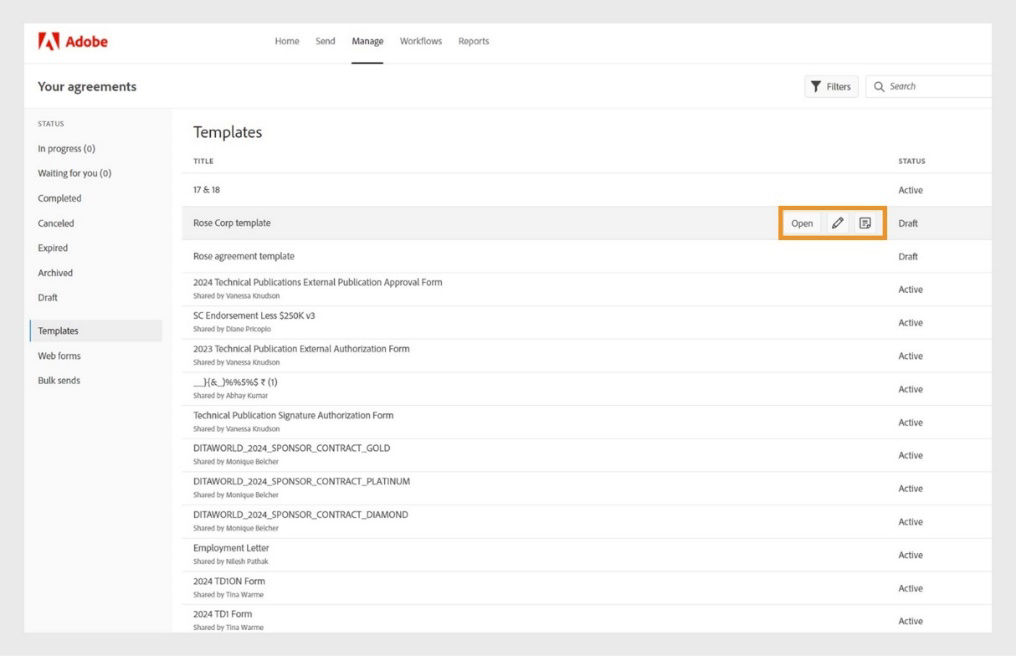1016x656 pixels.
Task: Select the Templates filter in the sidebar
Action: tap(57, 330)
